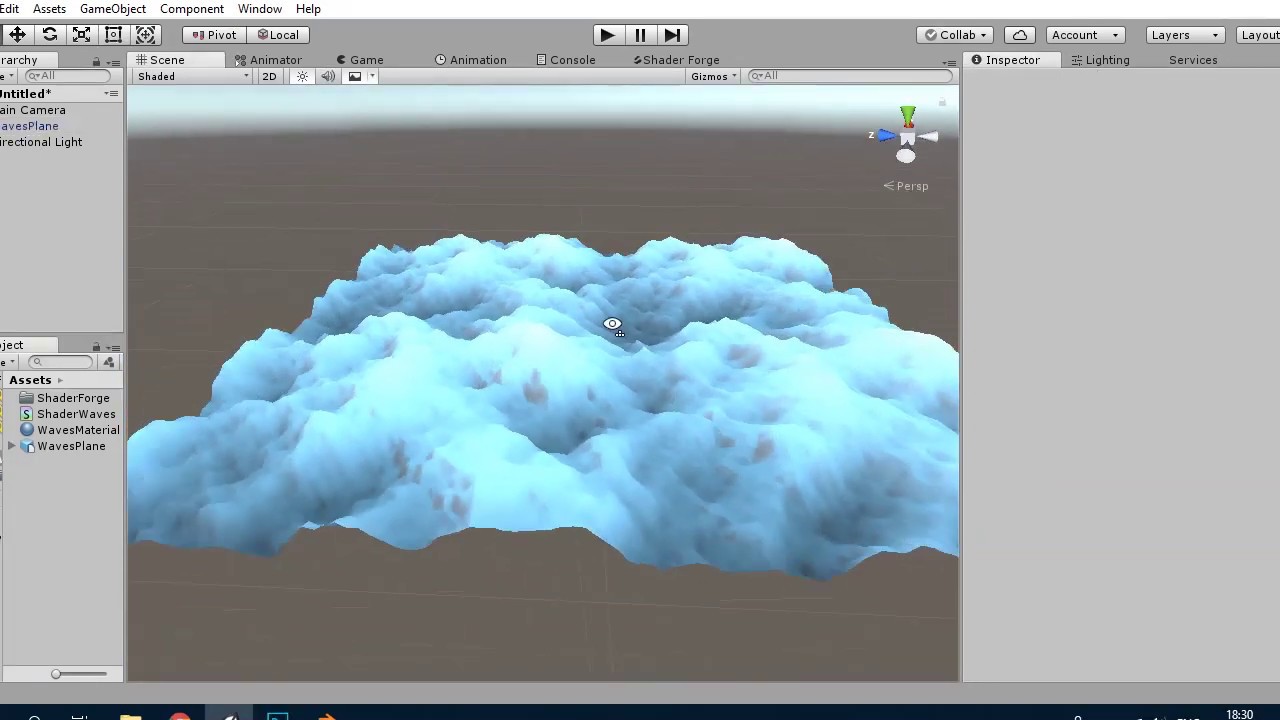Click the Assets breadcrumb arrow
Image resolution: width=1280 pixels, height=720 pixels.
pyautogui.click(x=60, y=380)
